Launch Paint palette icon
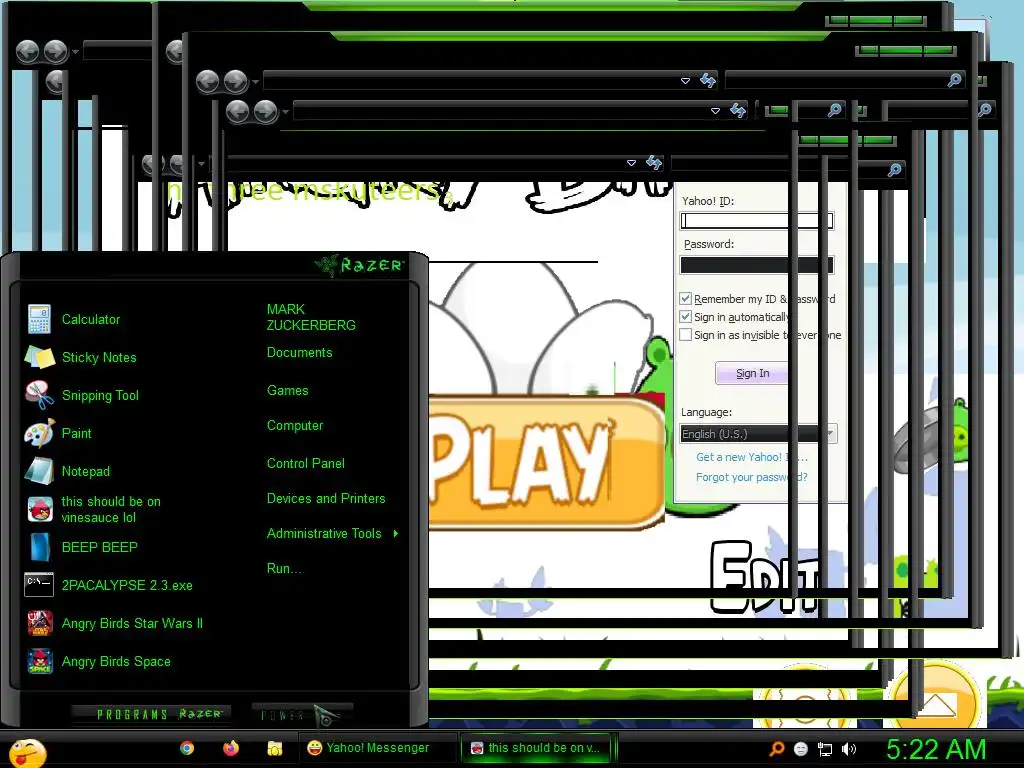The width and height of the screenshot is (1024, 768). click(39, 434)
